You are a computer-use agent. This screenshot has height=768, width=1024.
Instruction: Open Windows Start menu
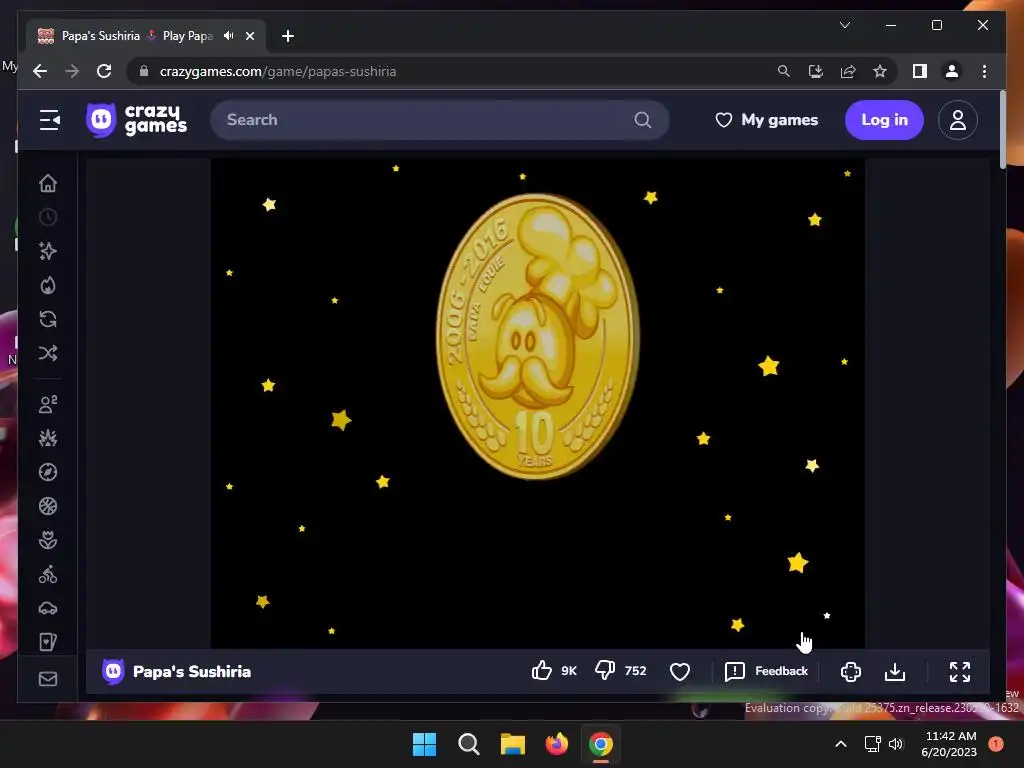coord(424,744)
